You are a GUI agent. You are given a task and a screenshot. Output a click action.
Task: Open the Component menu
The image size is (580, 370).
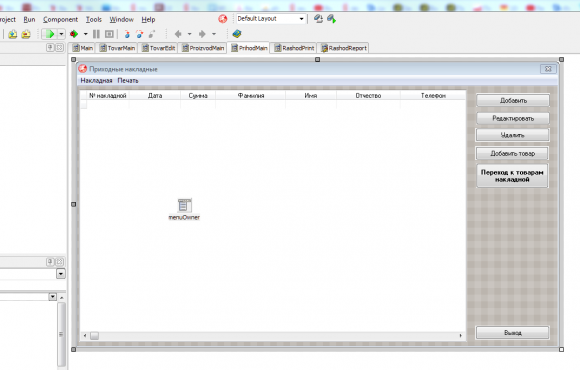(60, 20)
